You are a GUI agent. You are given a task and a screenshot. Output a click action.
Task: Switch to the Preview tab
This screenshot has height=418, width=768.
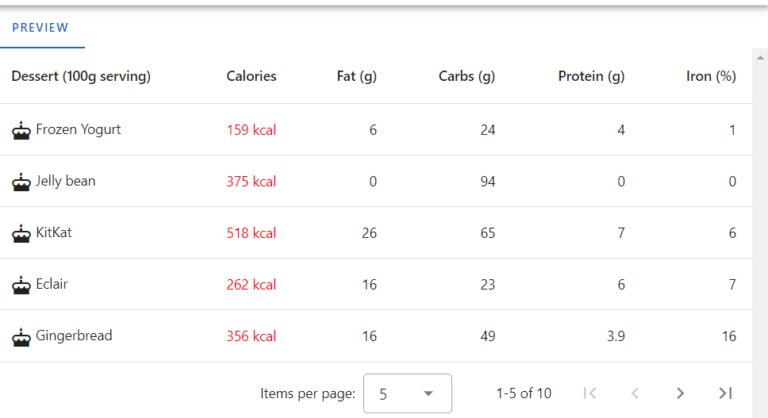coord(40,28)
